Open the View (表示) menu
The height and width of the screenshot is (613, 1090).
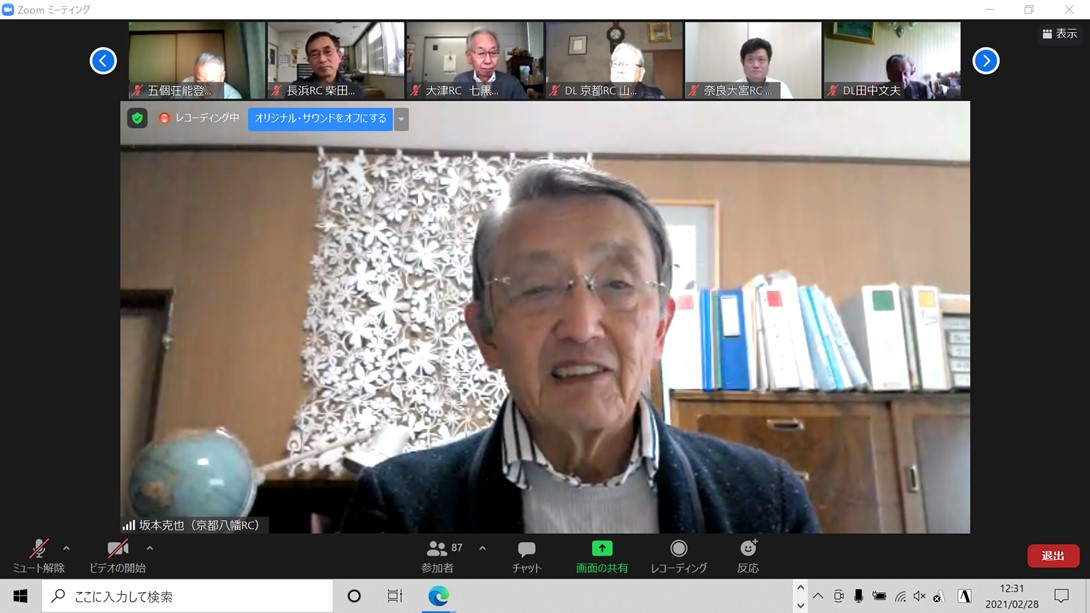pyautogui.click(x=1060, y=34)
